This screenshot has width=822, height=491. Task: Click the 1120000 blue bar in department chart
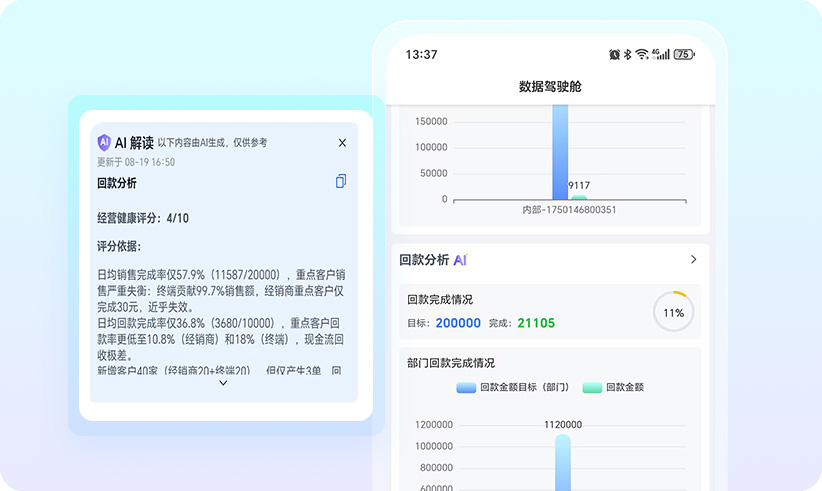click(563, 463)
